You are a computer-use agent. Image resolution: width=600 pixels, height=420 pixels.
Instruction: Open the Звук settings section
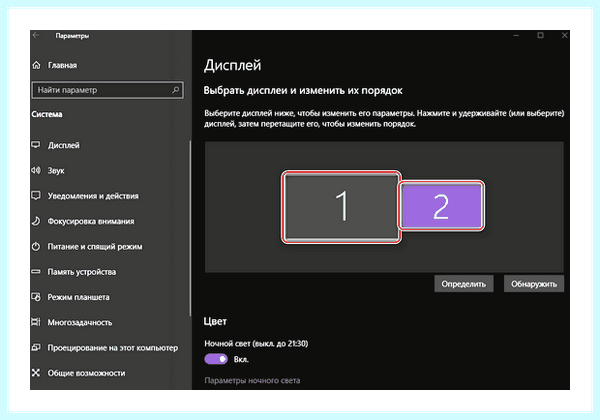(56, 171)
